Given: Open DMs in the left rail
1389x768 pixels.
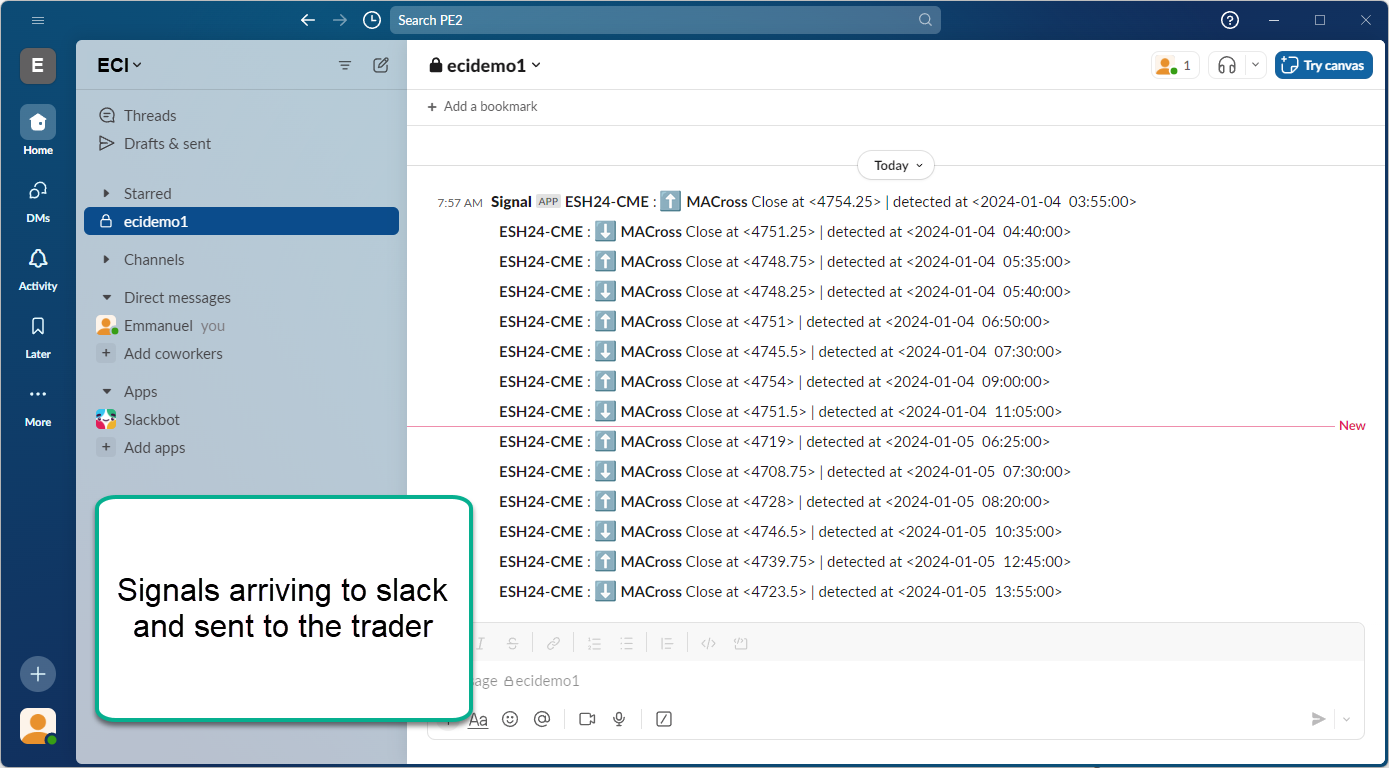Looking at the screenshot, I should [38, 192].
